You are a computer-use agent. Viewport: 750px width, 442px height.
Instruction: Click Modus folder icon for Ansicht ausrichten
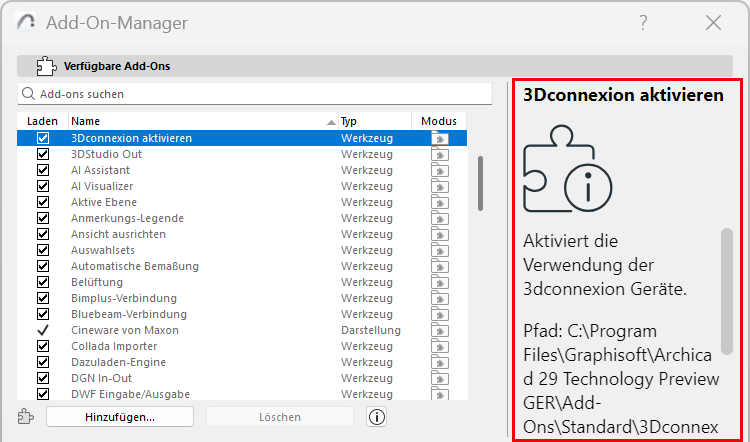click(440, 234)
